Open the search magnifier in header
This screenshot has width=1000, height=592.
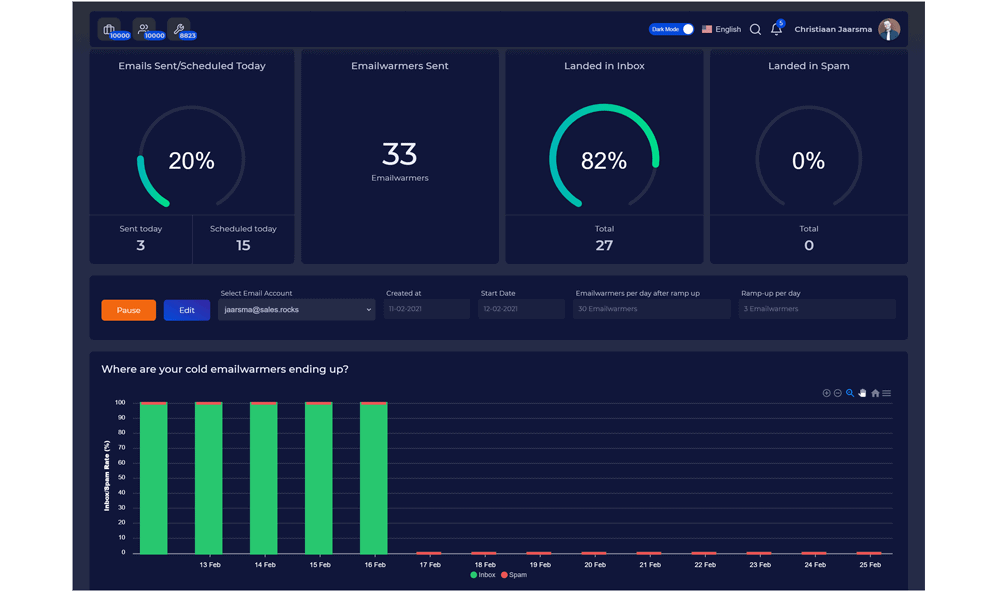click(x=755, y=30)
